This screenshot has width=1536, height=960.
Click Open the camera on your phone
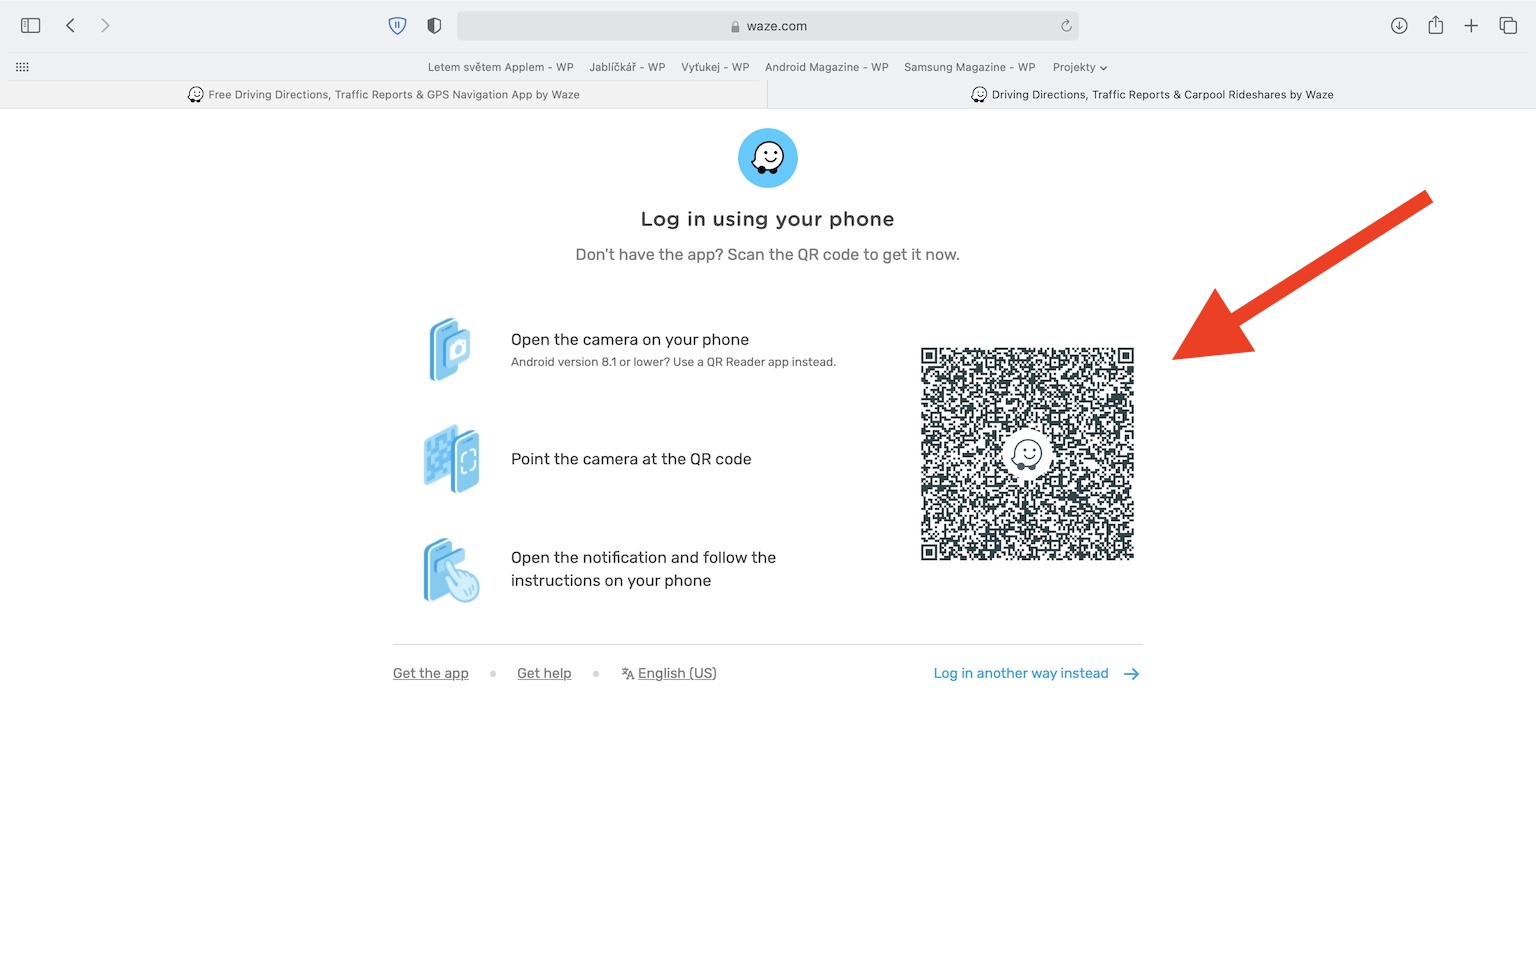tap(630, 340)
